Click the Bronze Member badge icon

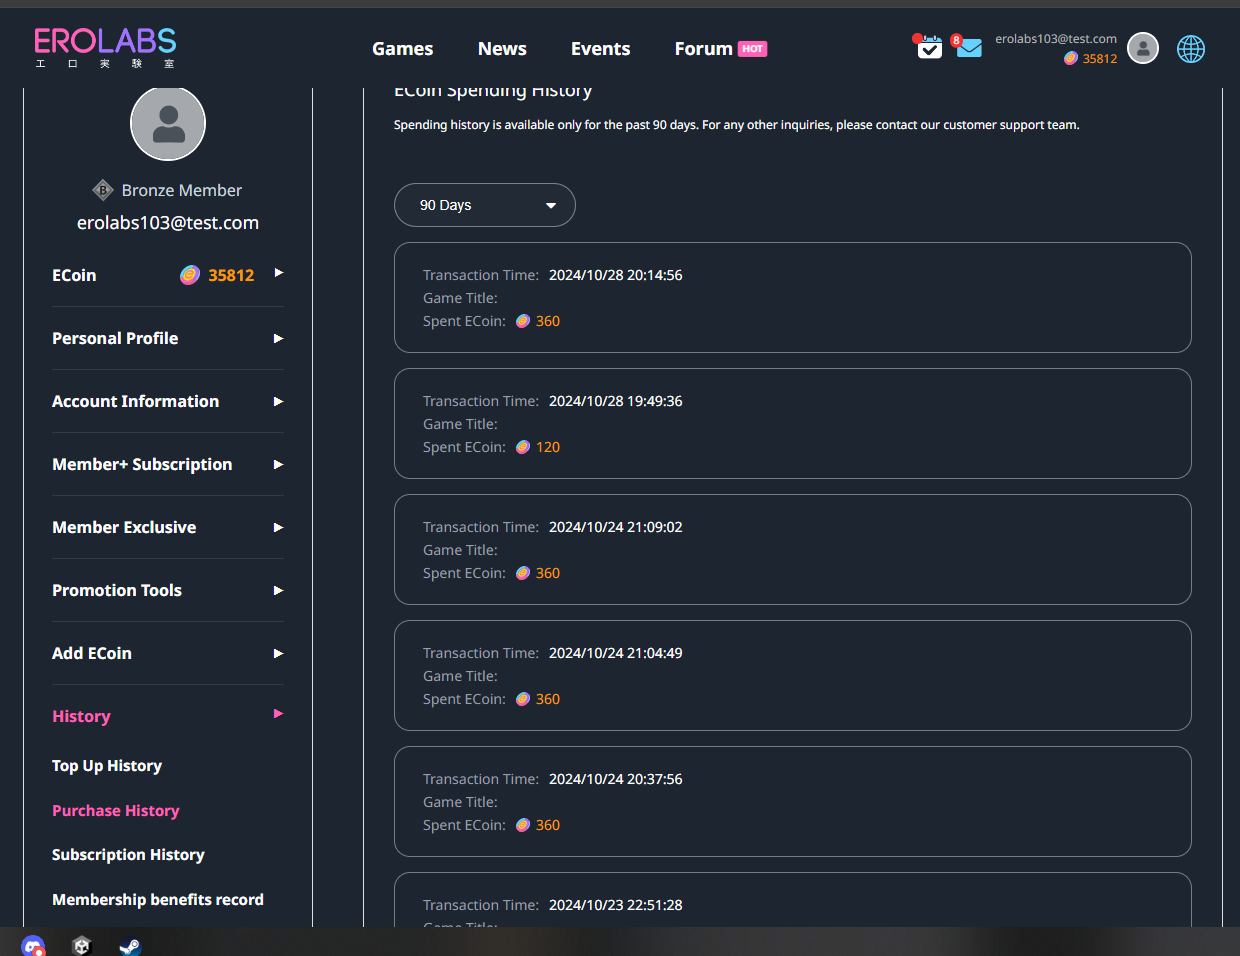103,190
